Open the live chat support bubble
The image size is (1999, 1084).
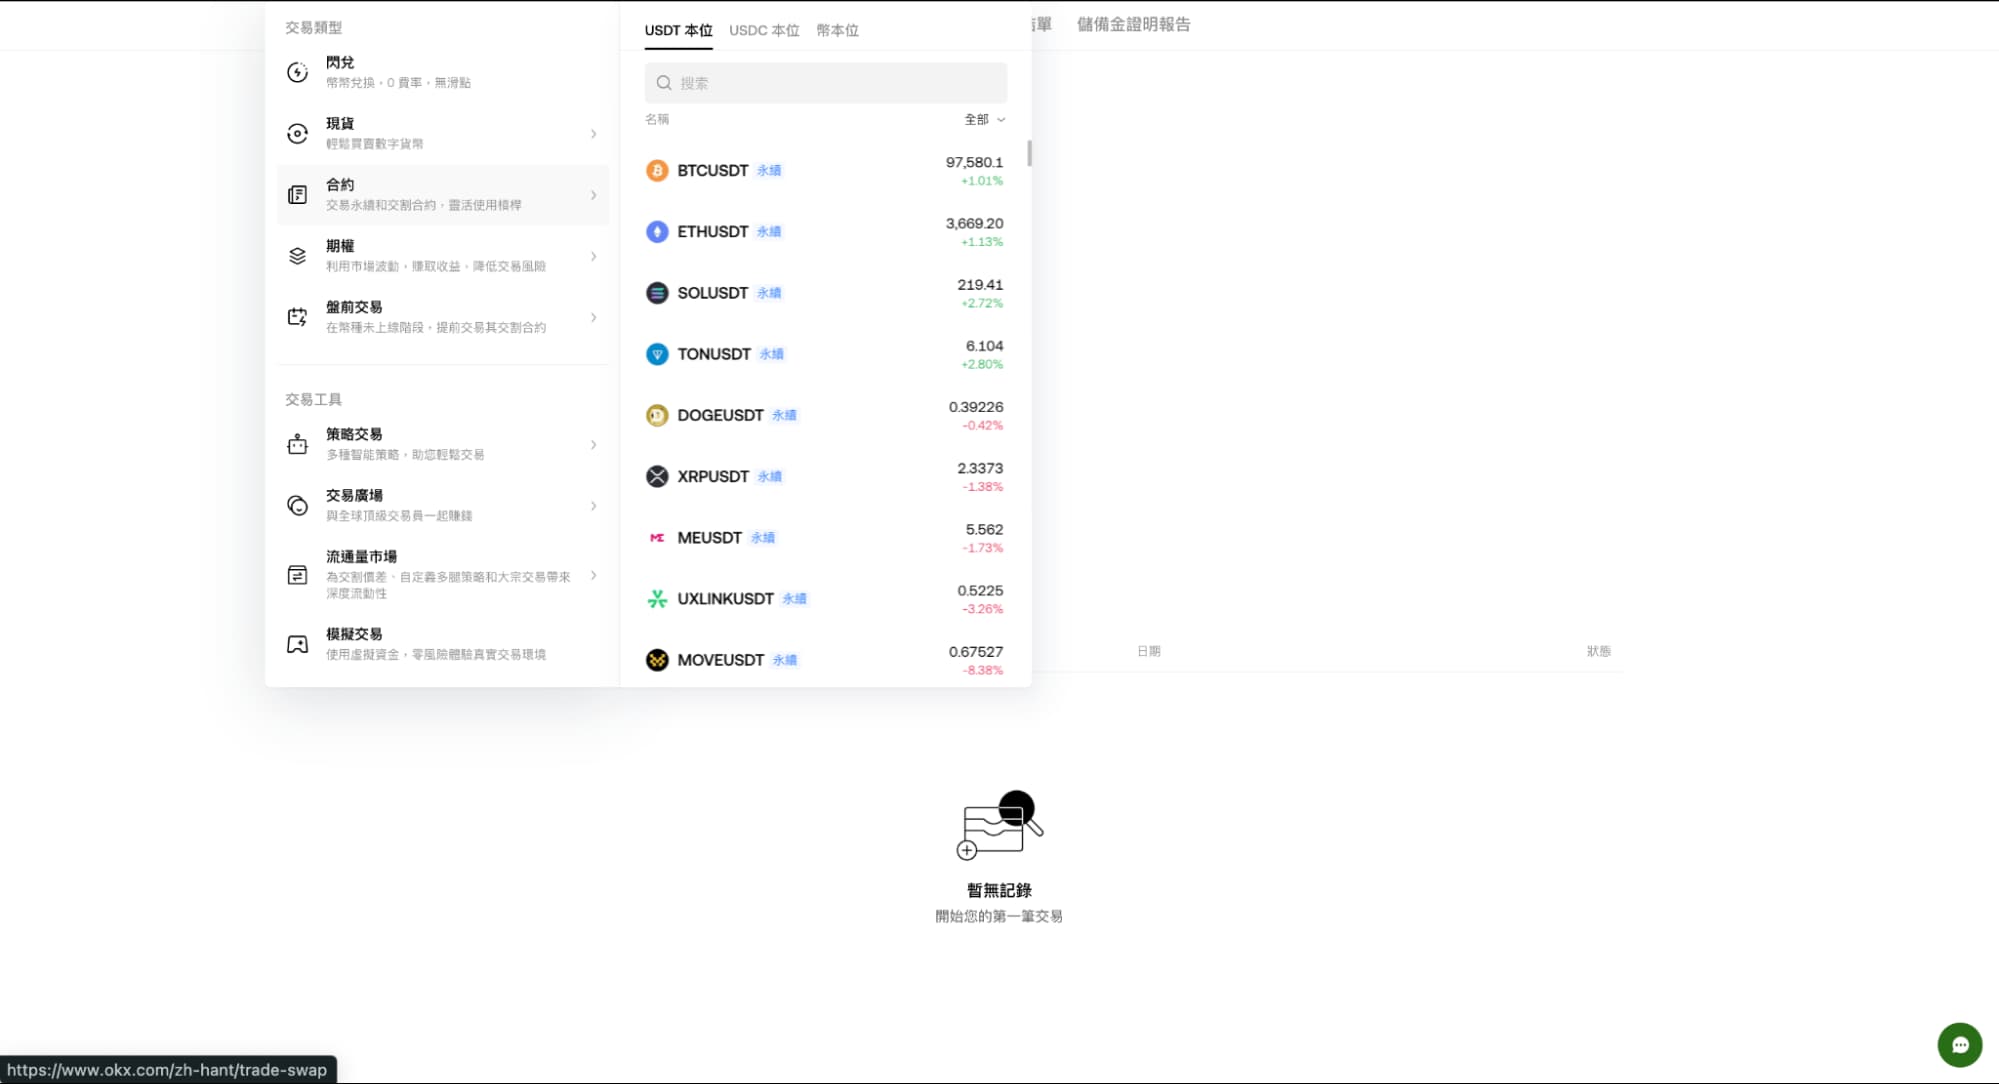(1959, 1045)
